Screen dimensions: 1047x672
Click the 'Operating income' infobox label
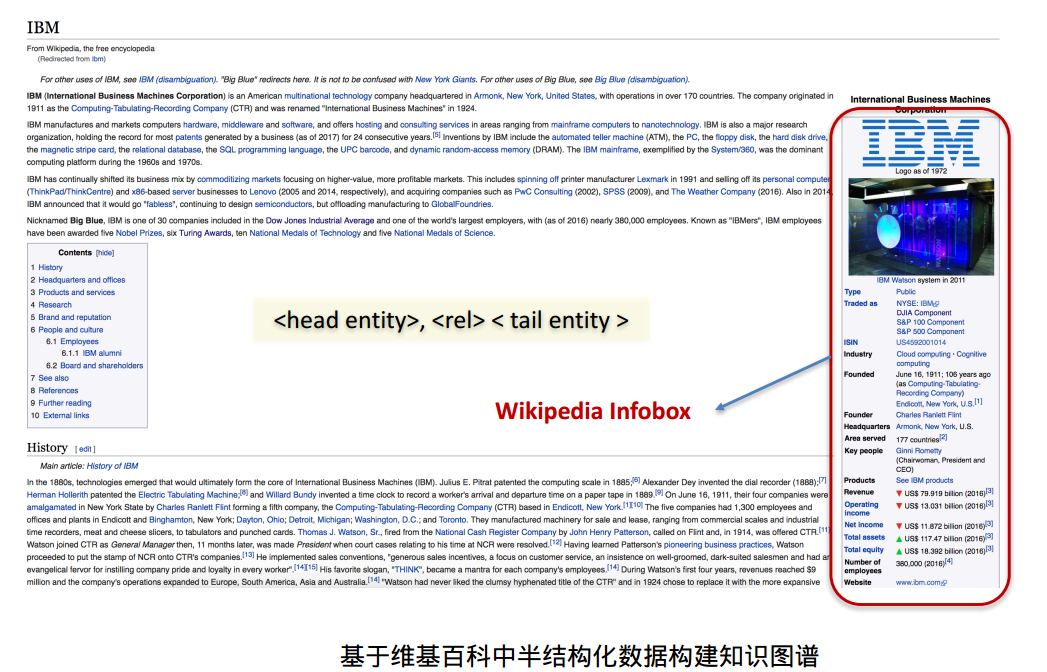[x=861, y=509]
